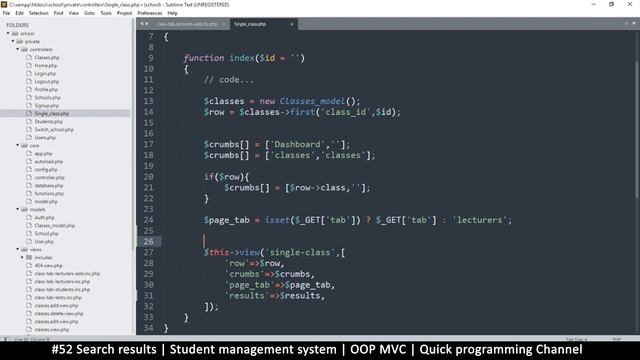Screen dimensions: 640x360
Task: Open 404.view.php in the views folder
Action: [x=48, y=266]
